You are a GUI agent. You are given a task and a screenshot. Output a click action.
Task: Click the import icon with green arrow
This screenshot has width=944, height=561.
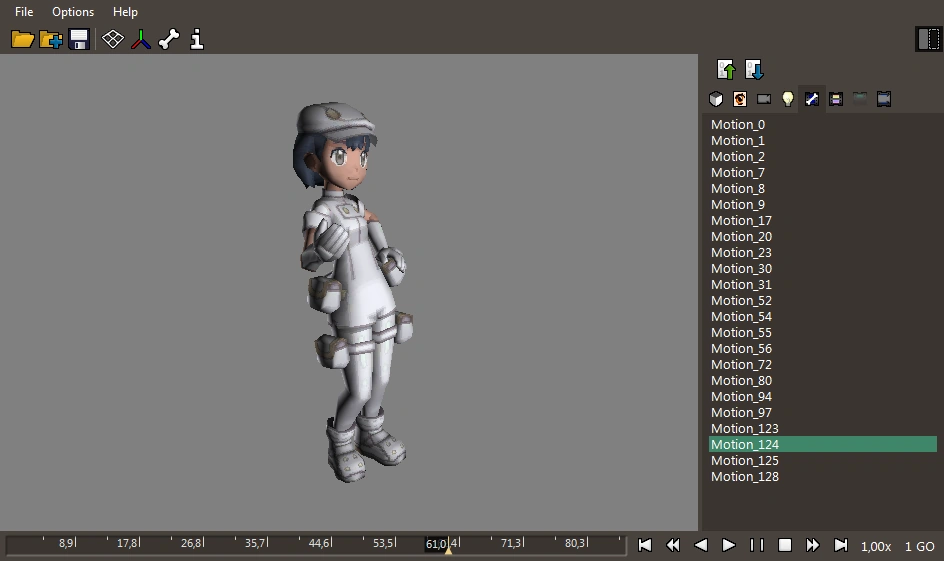click(x=727, y=70)
